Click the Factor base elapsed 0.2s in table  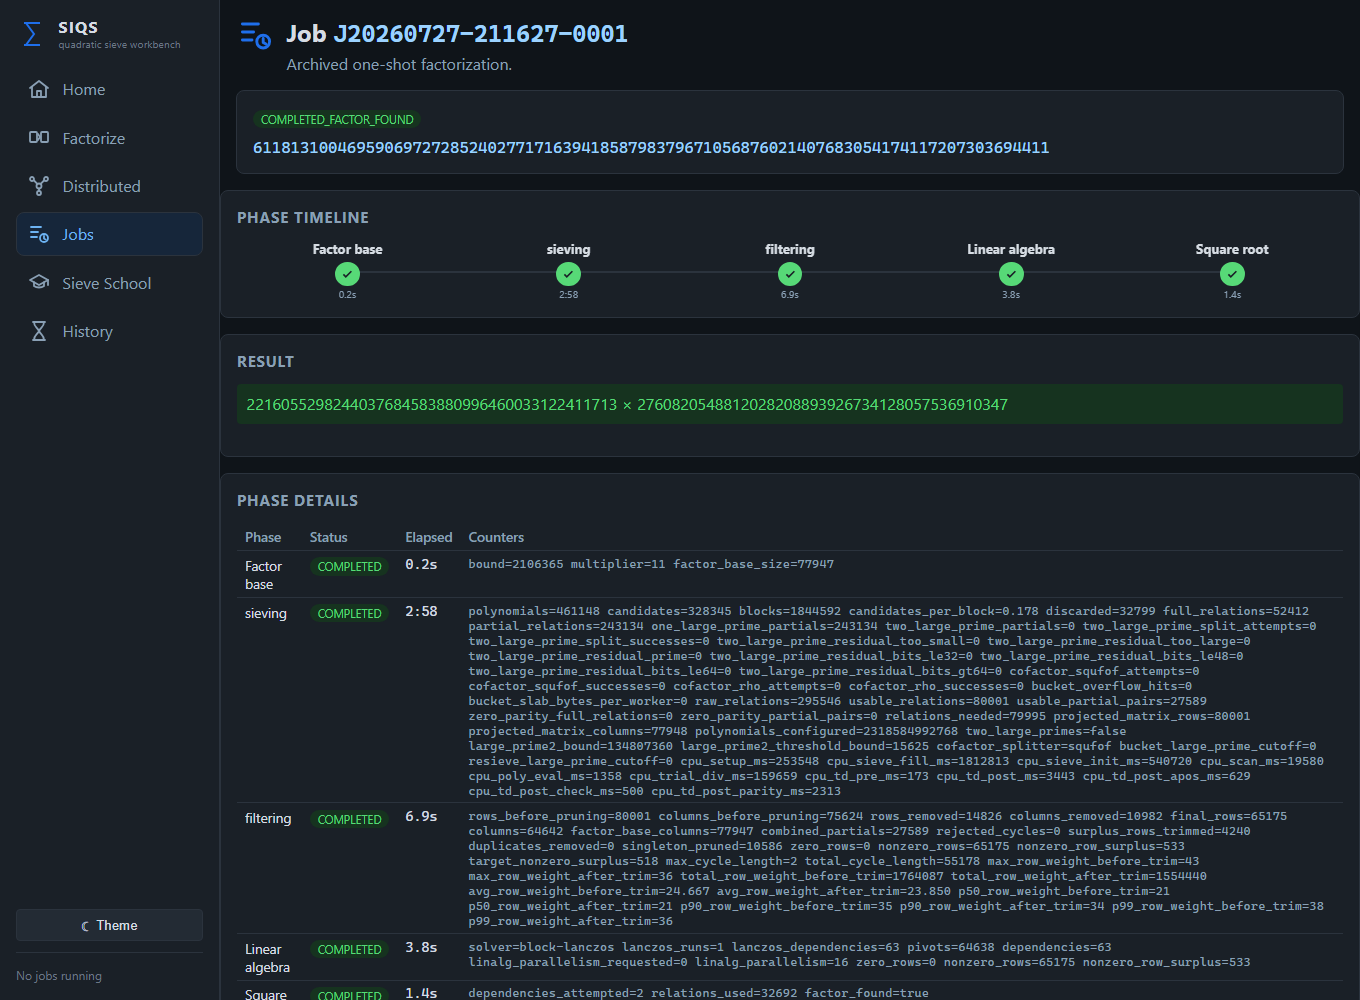pos(421,564)
